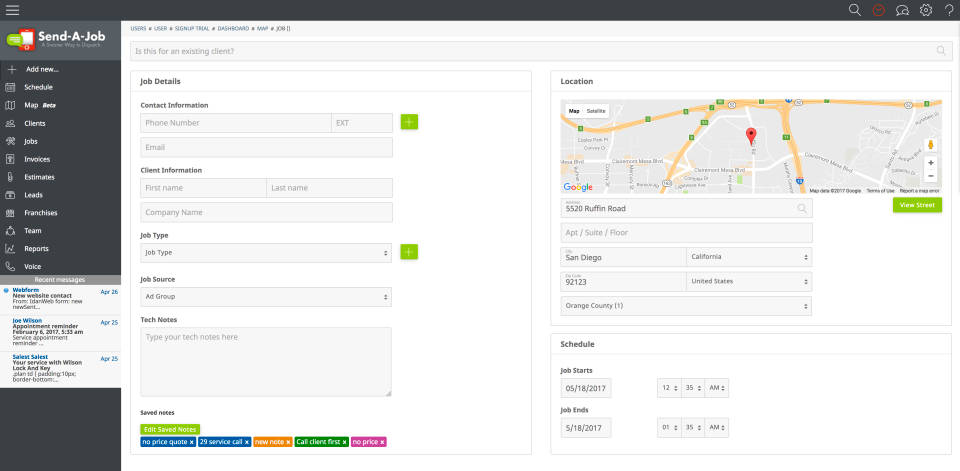960x471 pixels.
Task: Select the orange 'new note' tag
Action: coord(268,442)
